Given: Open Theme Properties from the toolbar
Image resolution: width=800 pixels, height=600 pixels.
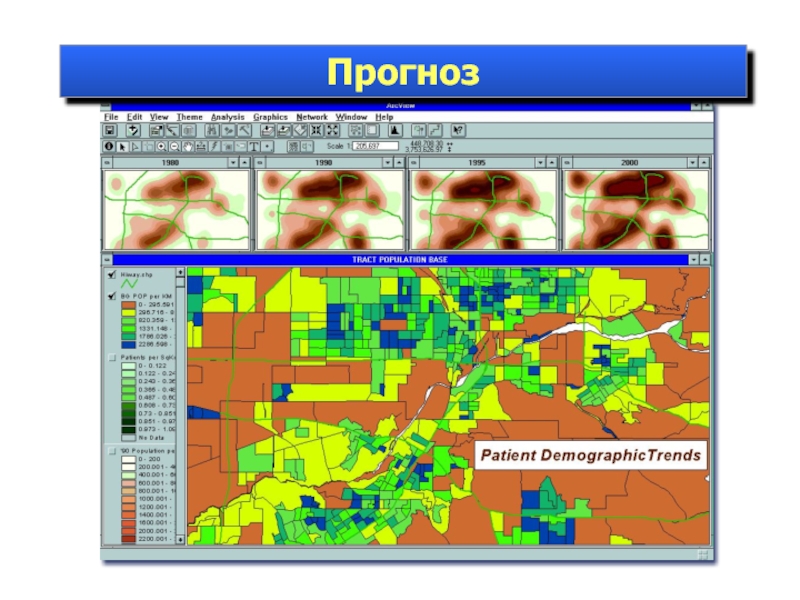Looking at the screenshot, I should (x=157, y=131).
